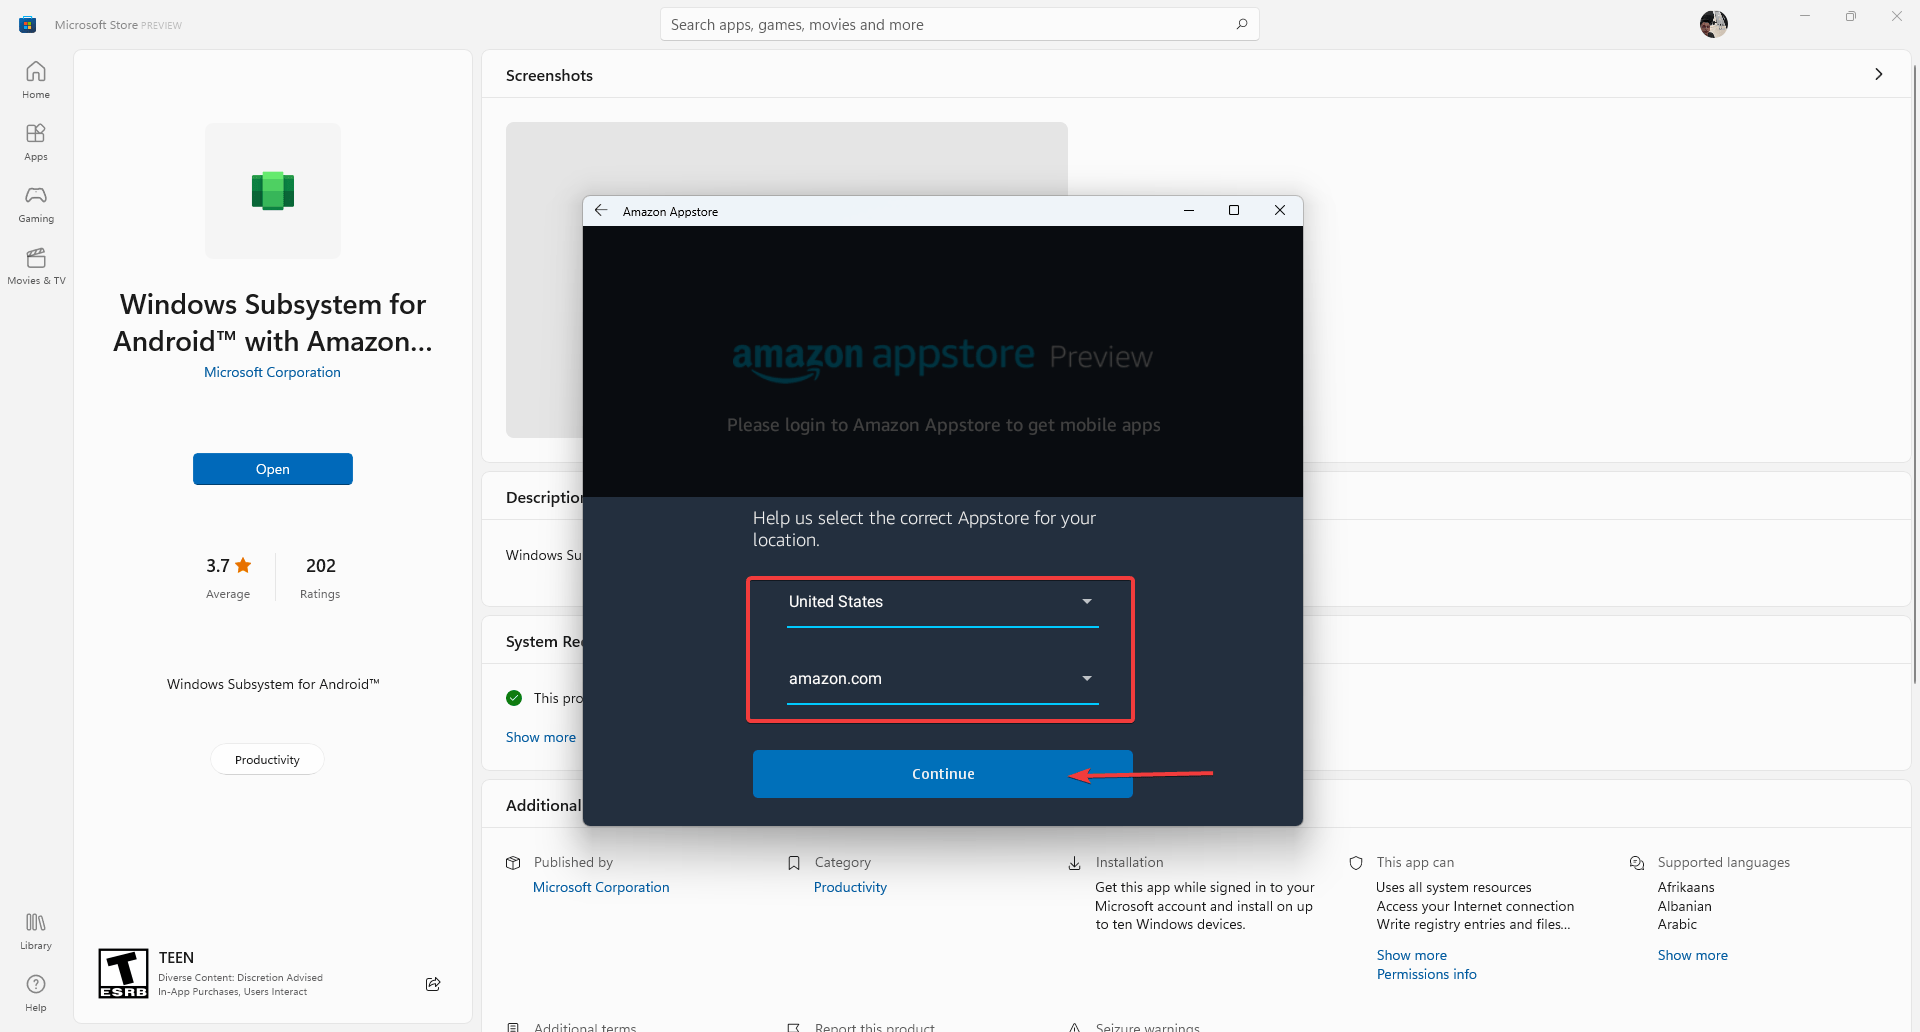1920x1032 pixels.
Task: Open Movies & TV section
Action: [x=36, y=266]
